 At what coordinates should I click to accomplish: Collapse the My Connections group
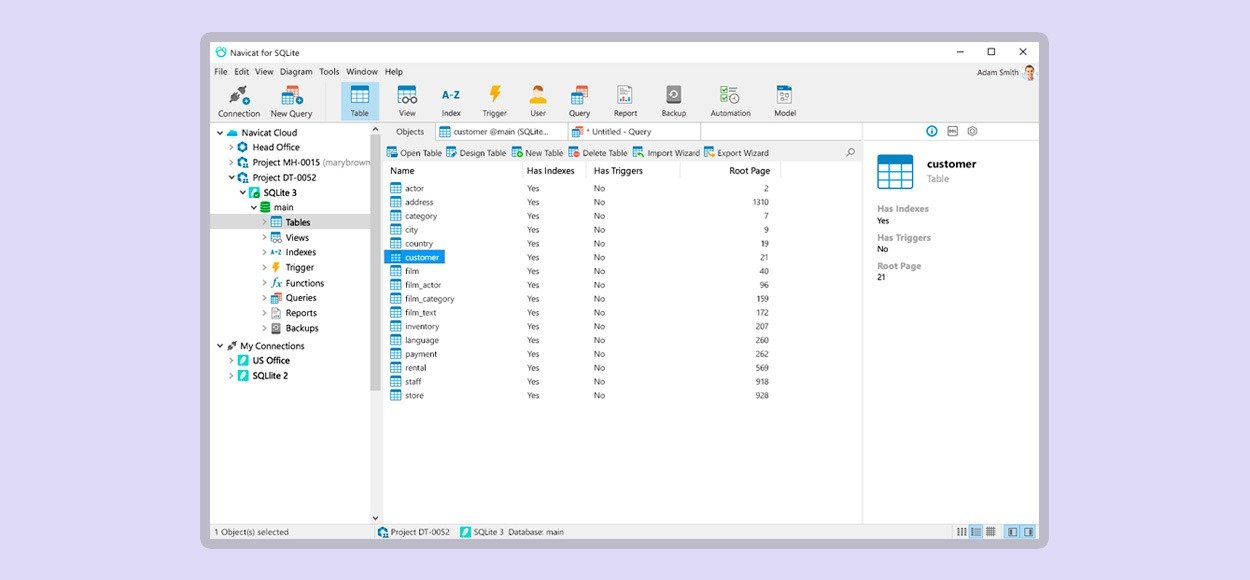(220, 346)
